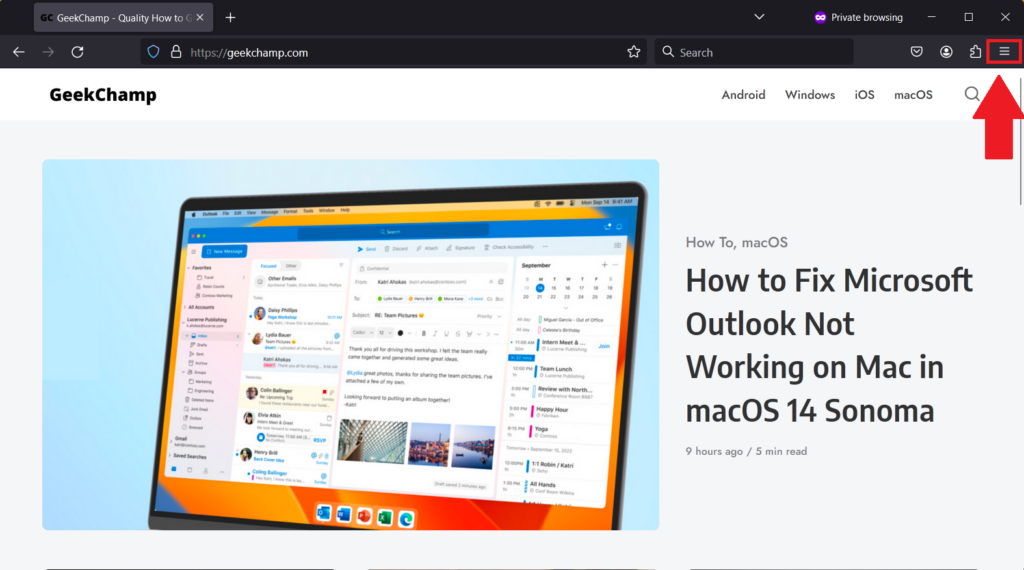Viewport: 1024px width, 570px height.
Task: Expand the list all tabs chevron
Action: point(759,17)
